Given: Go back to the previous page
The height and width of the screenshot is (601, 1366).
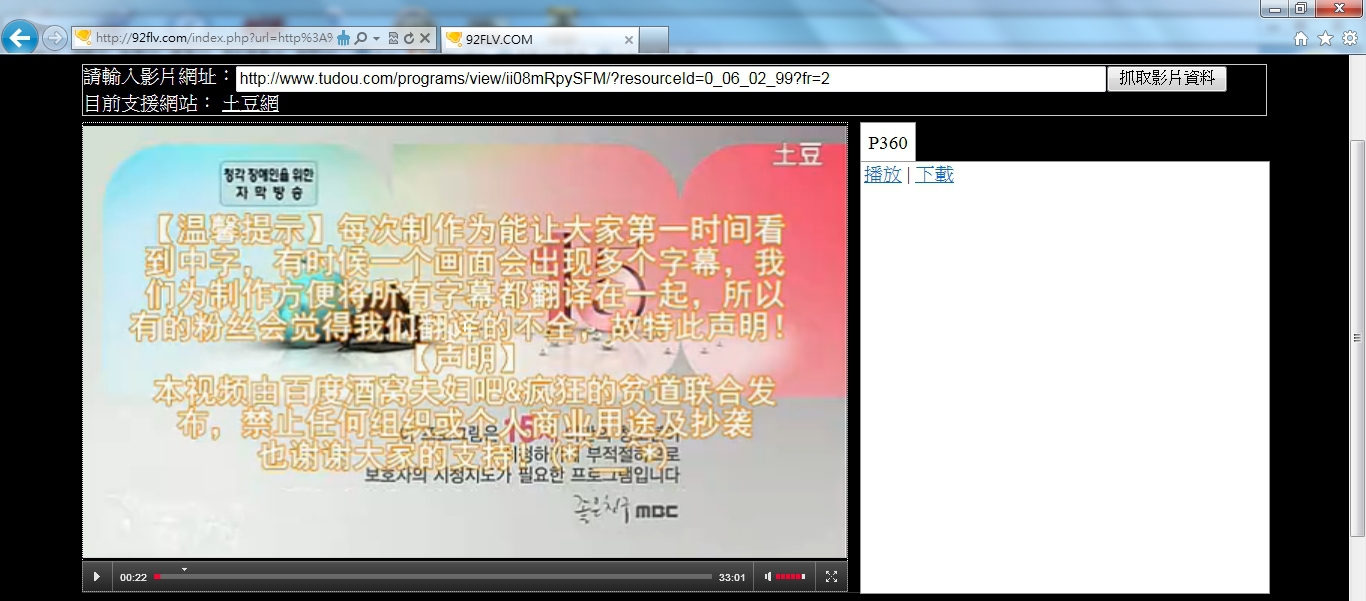Looking at the screenshot, I should (x=20, y=38).
